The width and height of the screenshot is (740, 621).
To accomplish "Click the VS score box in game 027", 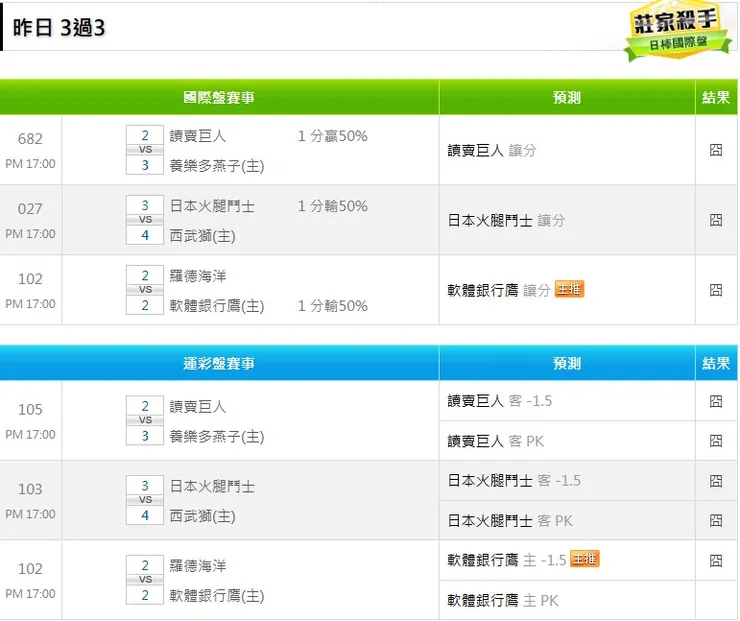I will tap(145, 219).
